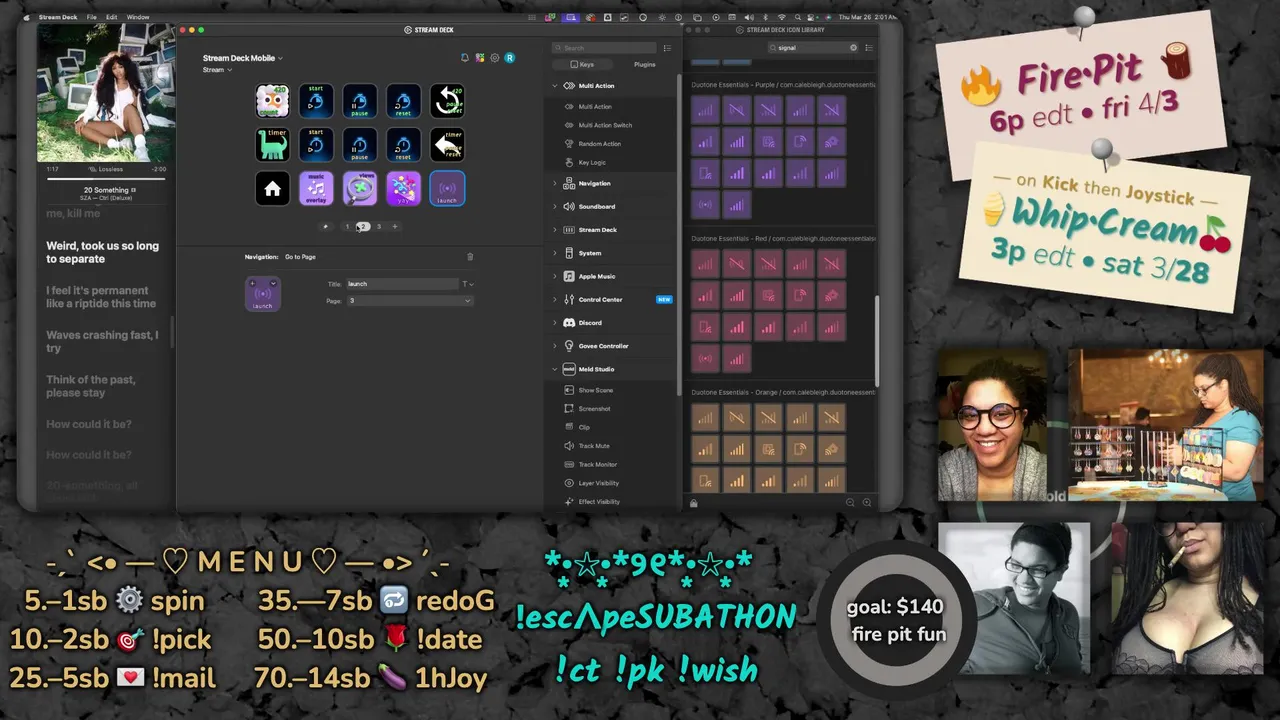Click the Icon Library vertical scrollbar
The width and height of the screenshot is (1280, 720).
pyautogui.click(x=877, y=340)
